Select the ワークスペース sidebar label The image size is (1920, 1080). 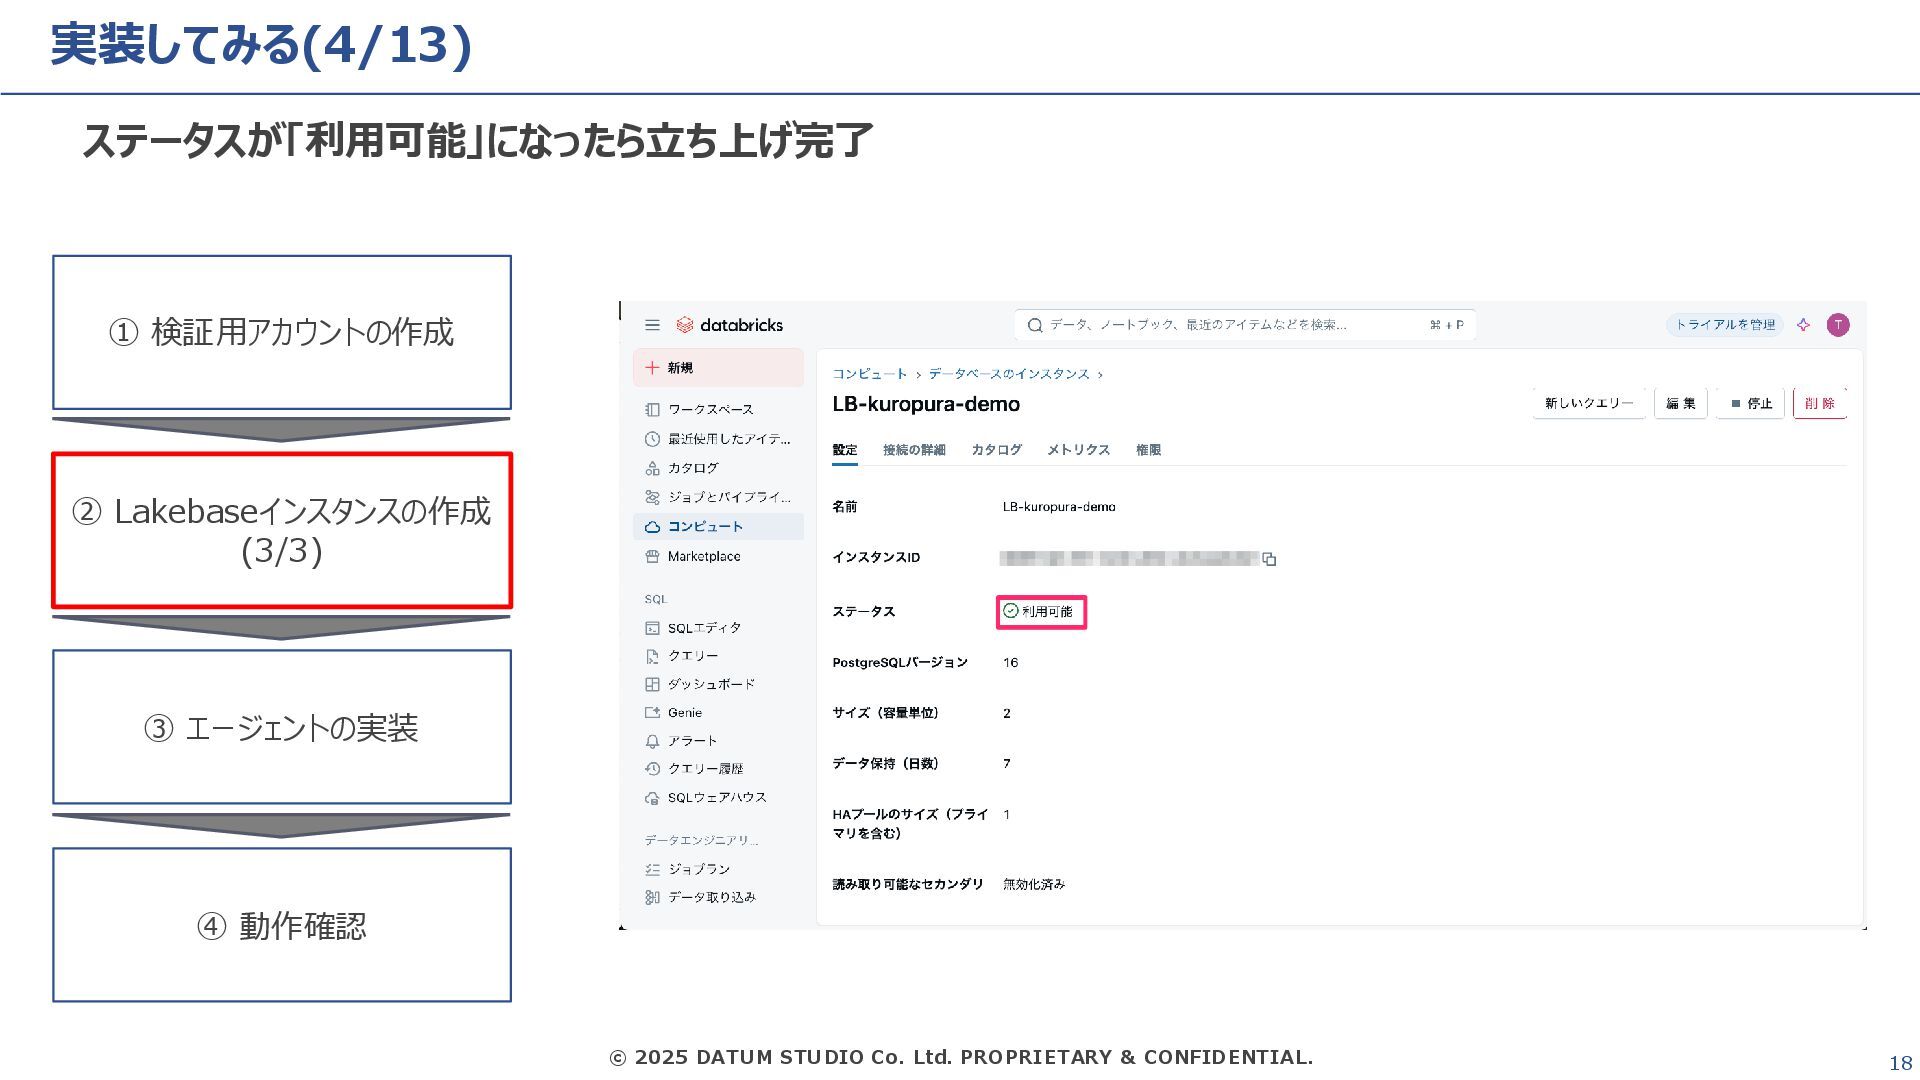pos(711,409)
